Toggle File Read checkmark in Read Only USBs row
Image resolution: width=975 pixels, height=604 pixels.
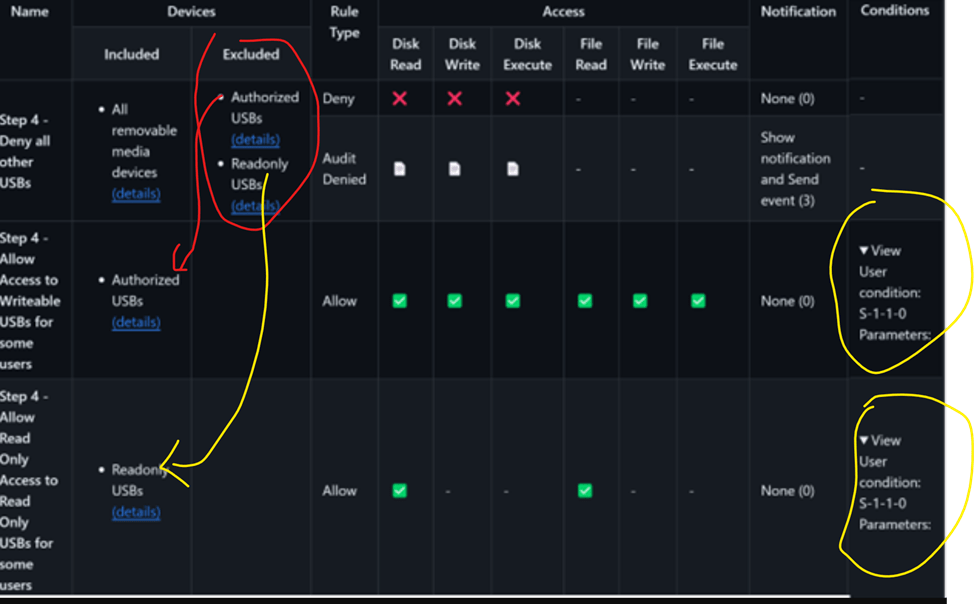pyautogui.click(x=585, y=490)
